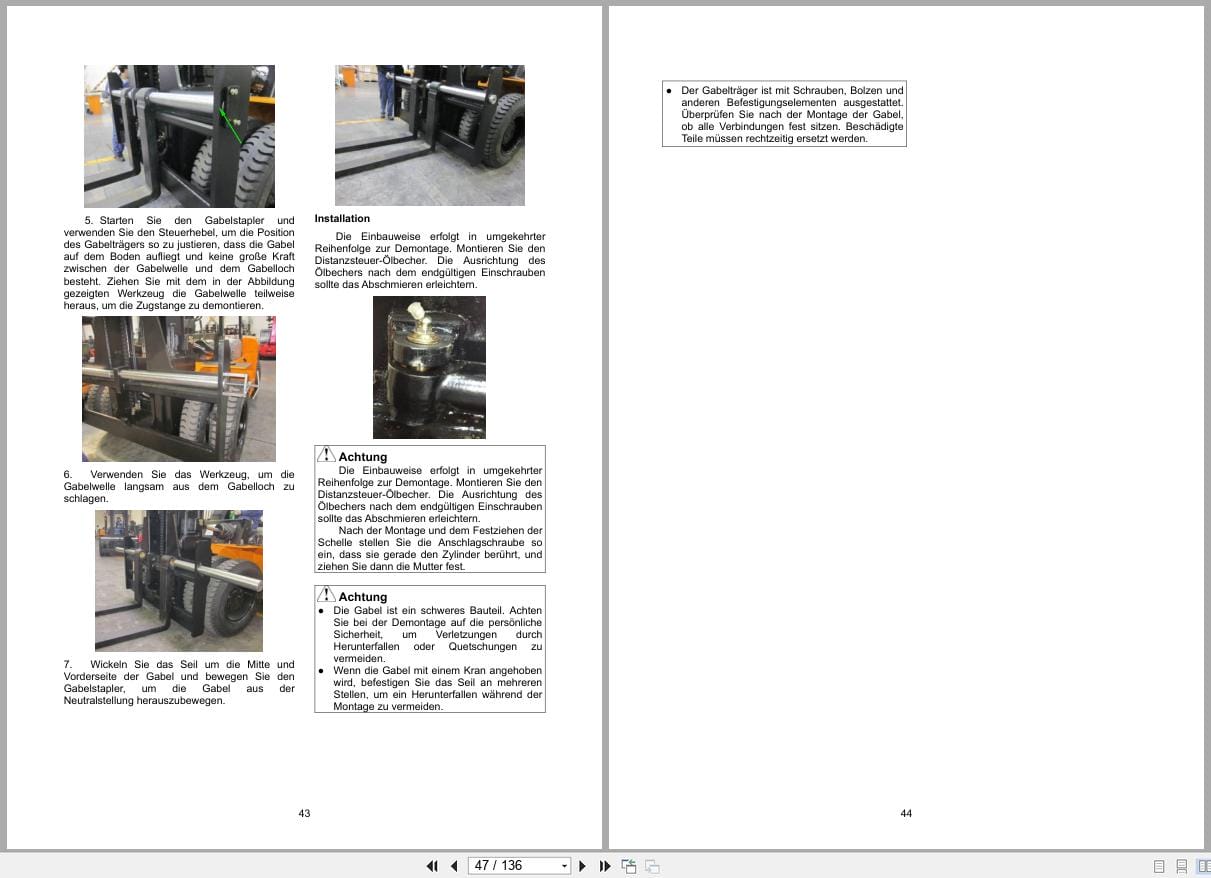Enable continuous page scrolling layout
1211x878 pixels.
tap(1183, 865)
